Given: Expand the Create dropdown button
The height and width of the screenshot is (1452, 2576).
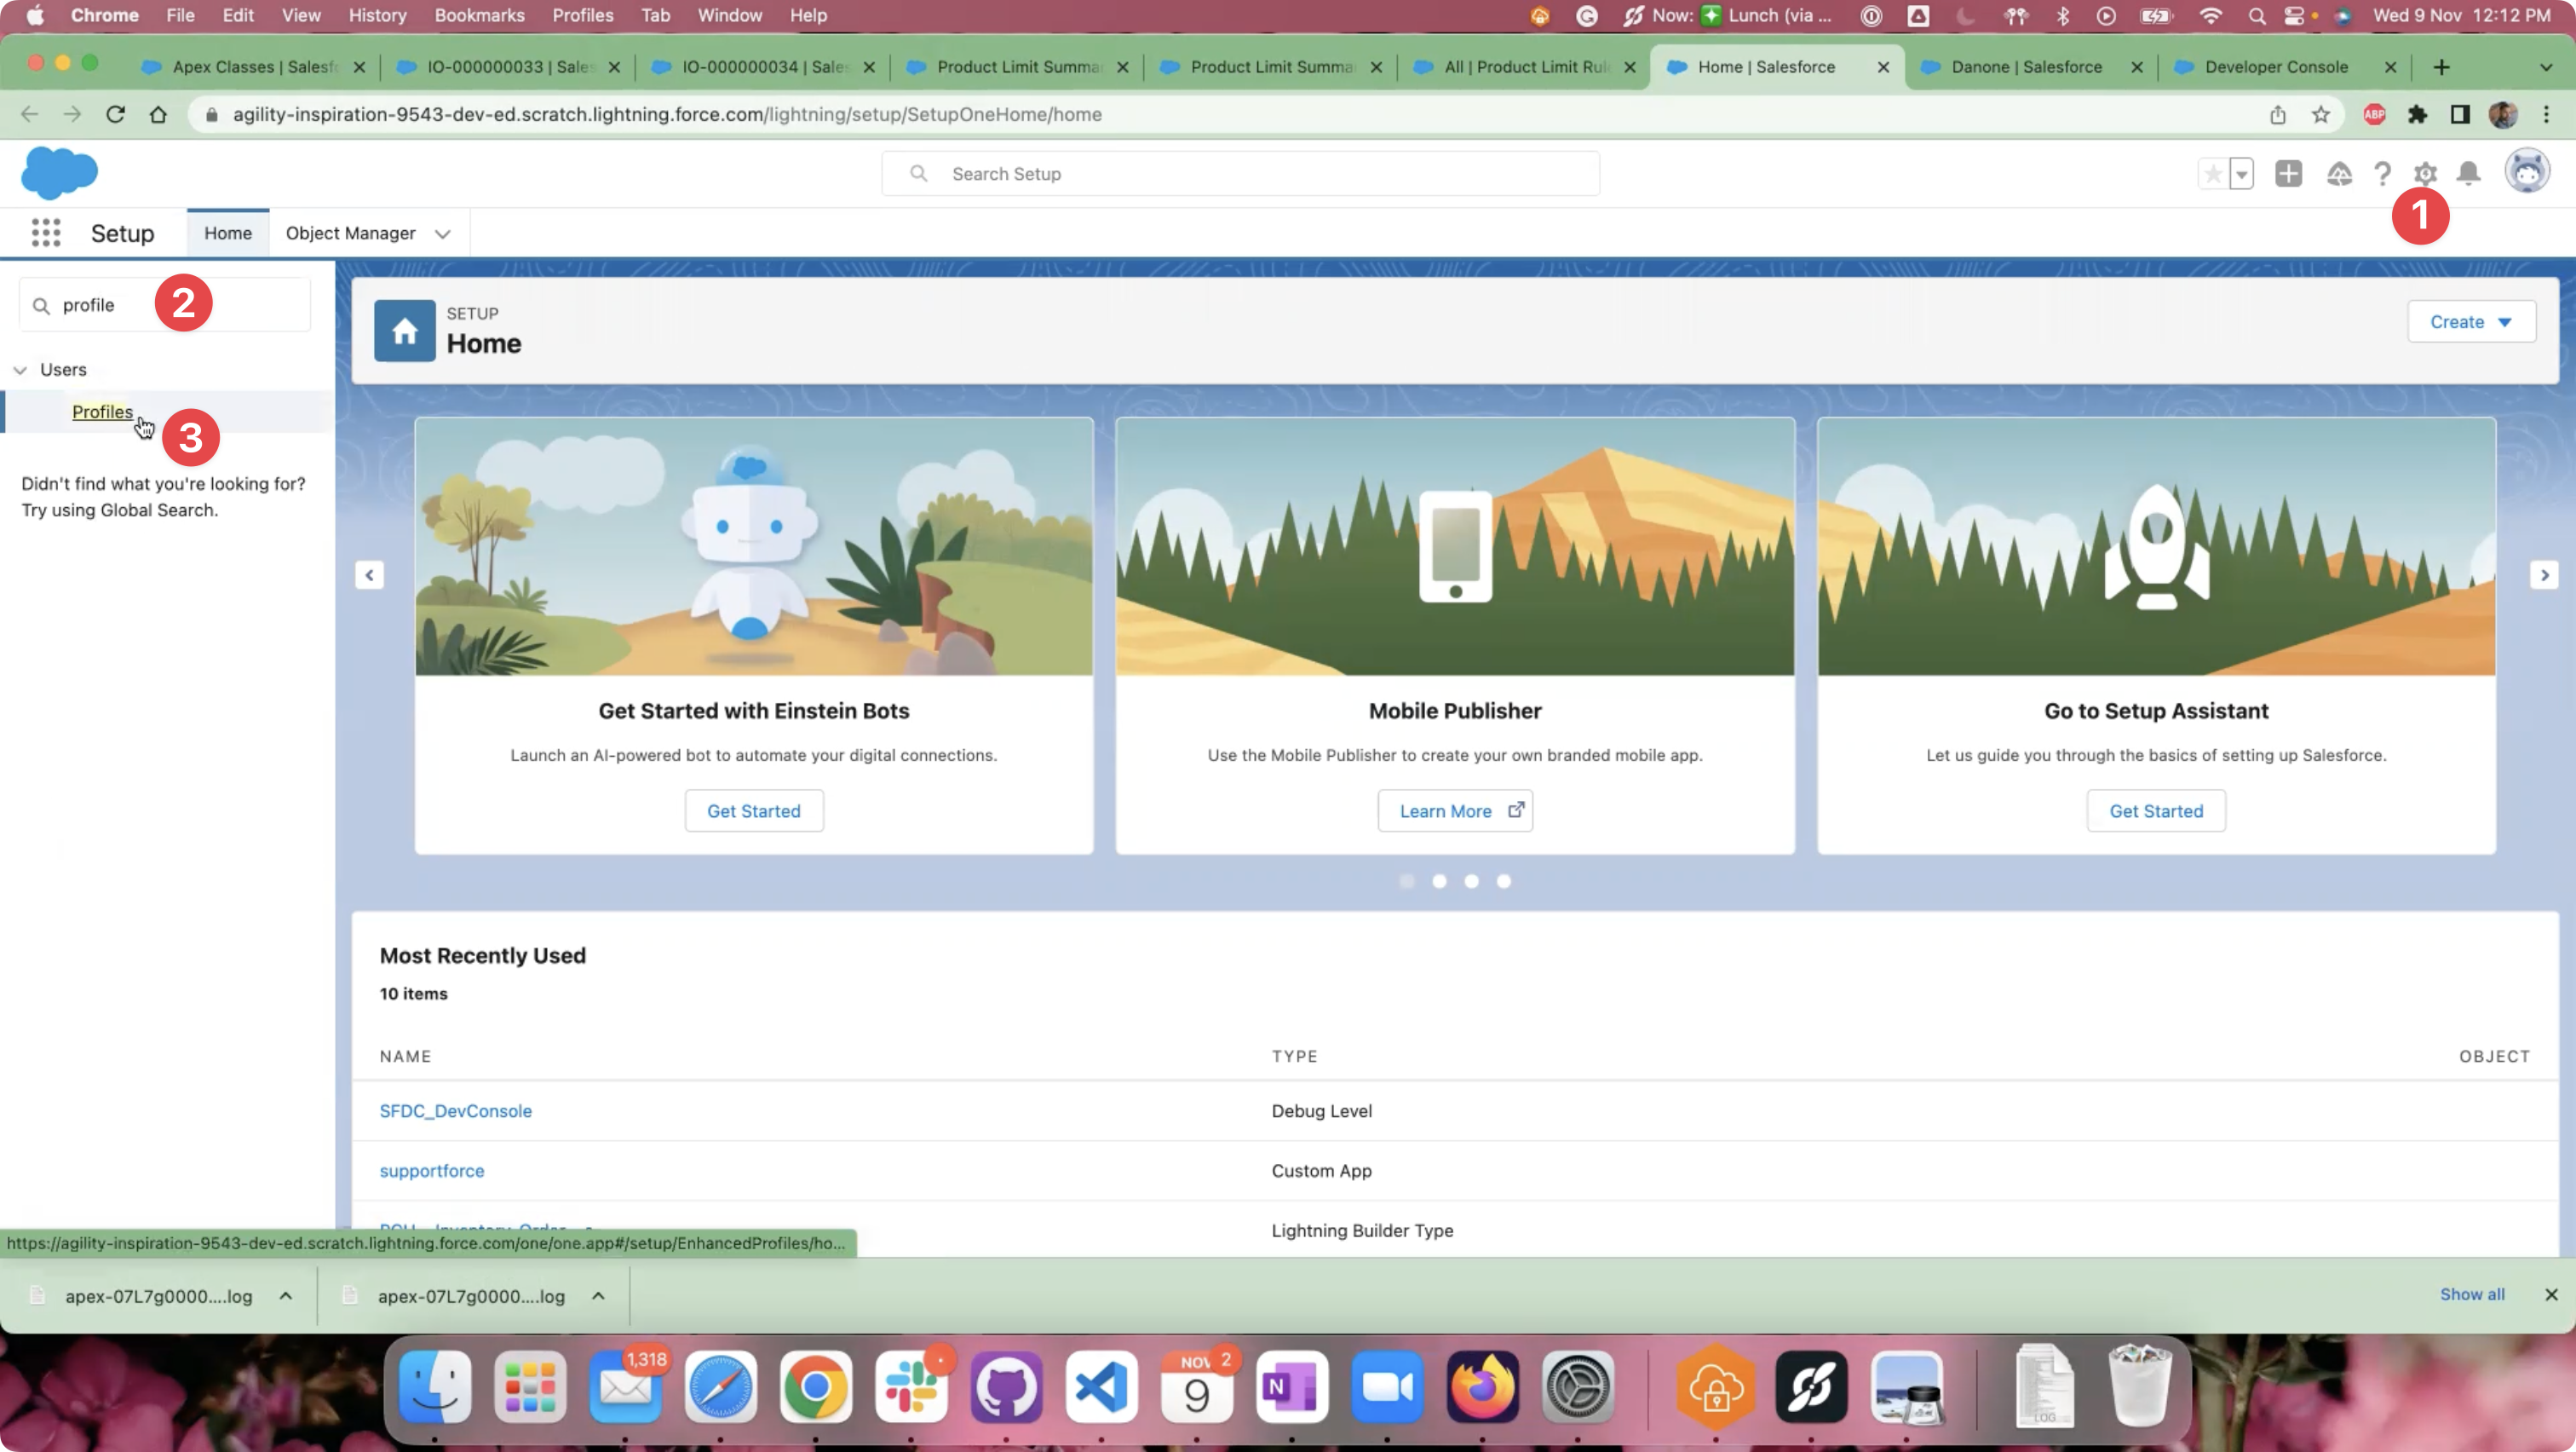Looking at the screenshot, I should tap(2470, 322).
